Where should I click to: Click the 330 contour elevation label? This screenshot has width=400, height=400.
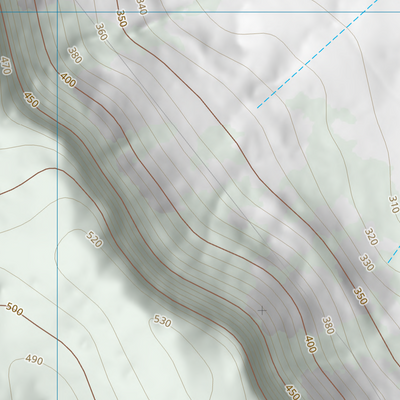tap(367, 263)
